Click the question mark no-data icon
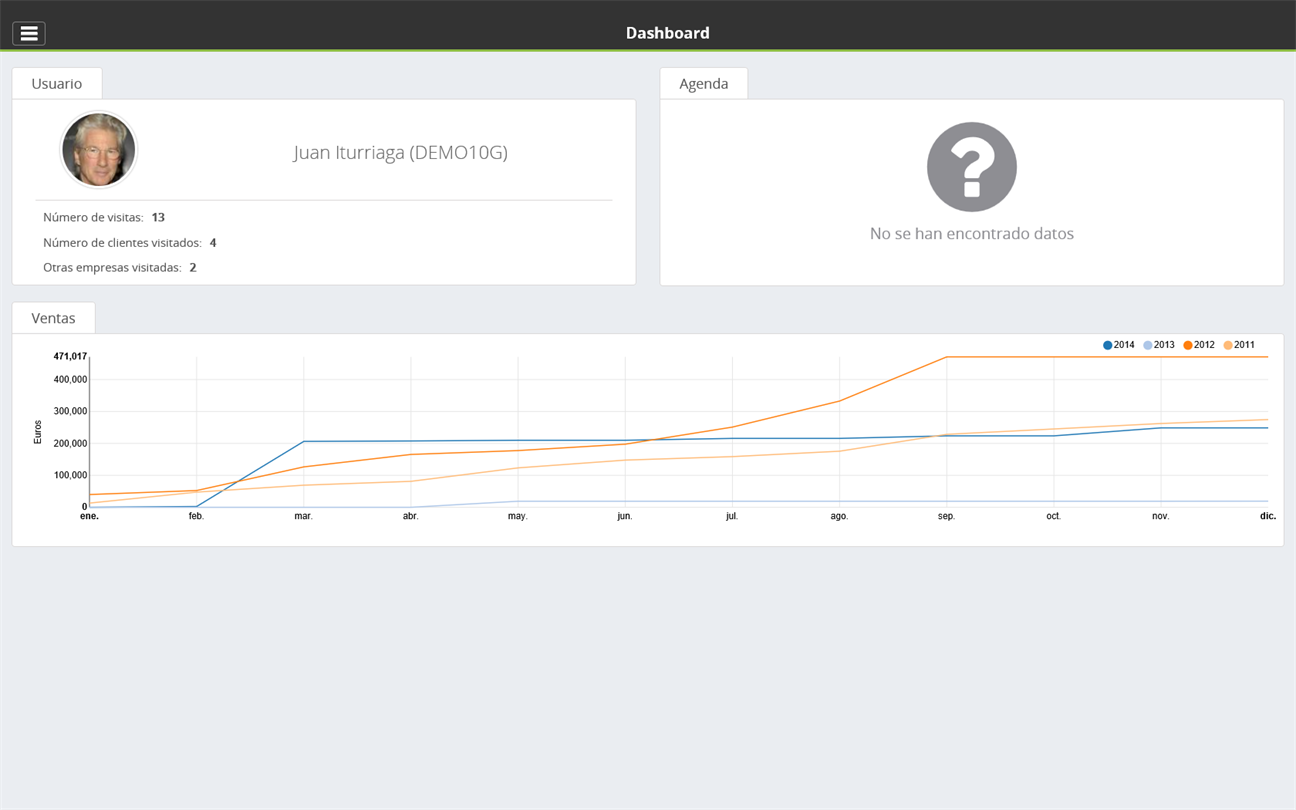The image size is (1296, 810). (x=971, y=167)
